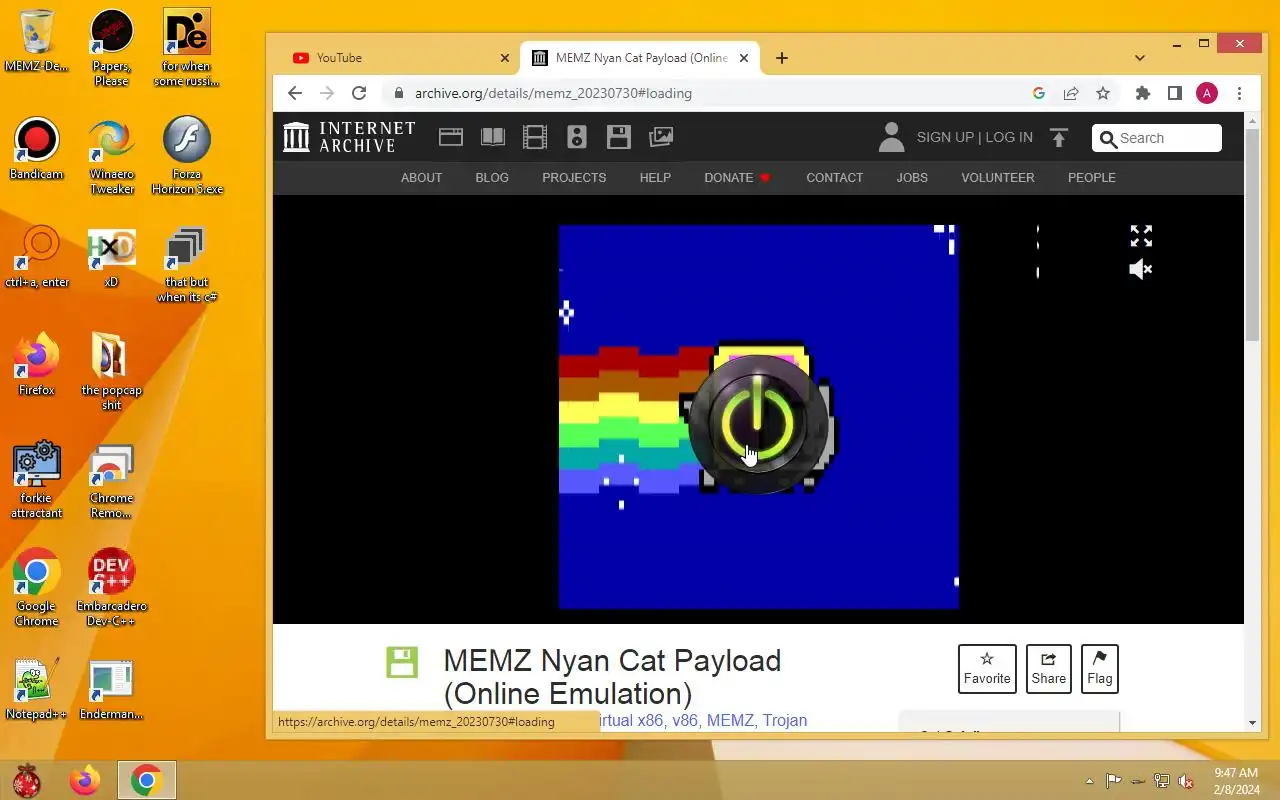
Task: Open the Audio speaker icon
Action: click(x=577, y=137)
